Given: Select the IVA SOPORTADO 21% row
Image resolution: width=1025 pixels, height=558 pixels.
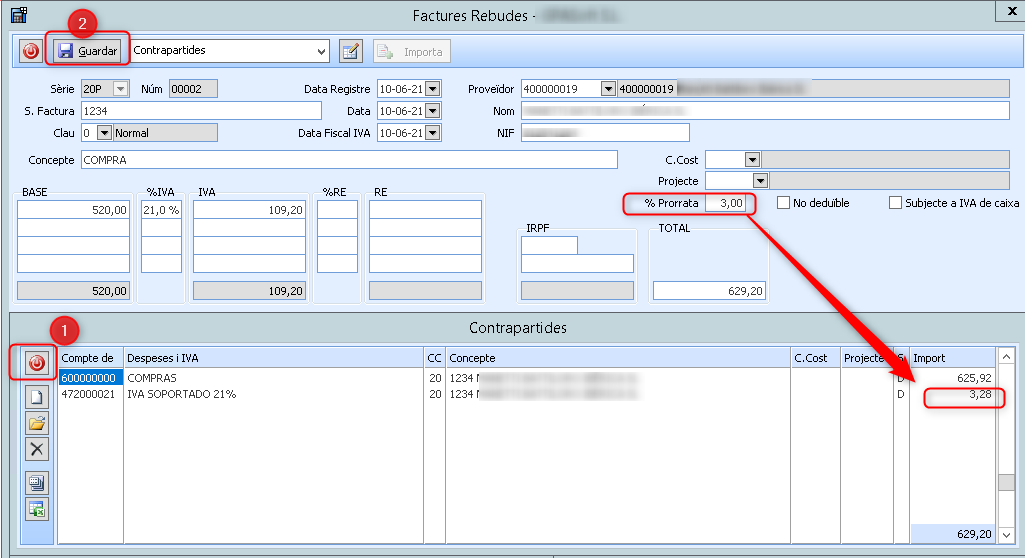Looking at the screenshot, I should coord(181,394).
